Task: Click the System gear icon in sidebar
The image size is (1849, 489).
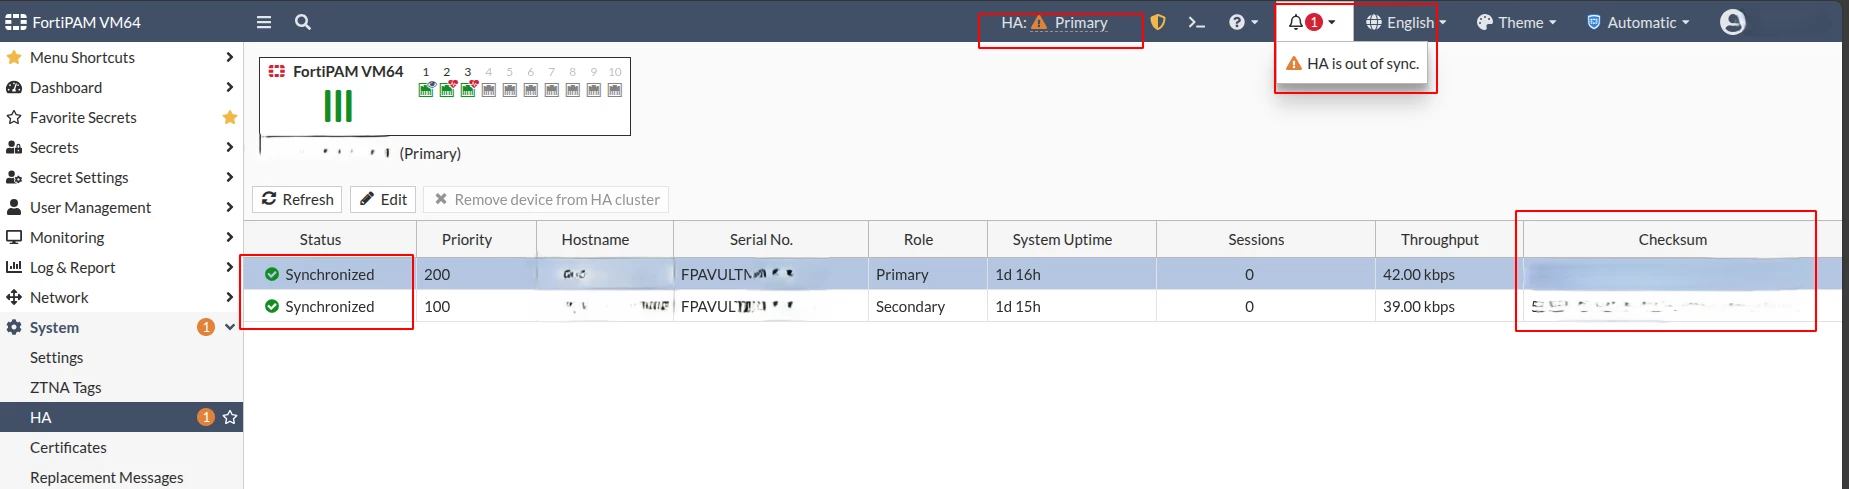Action: [14, 327]
